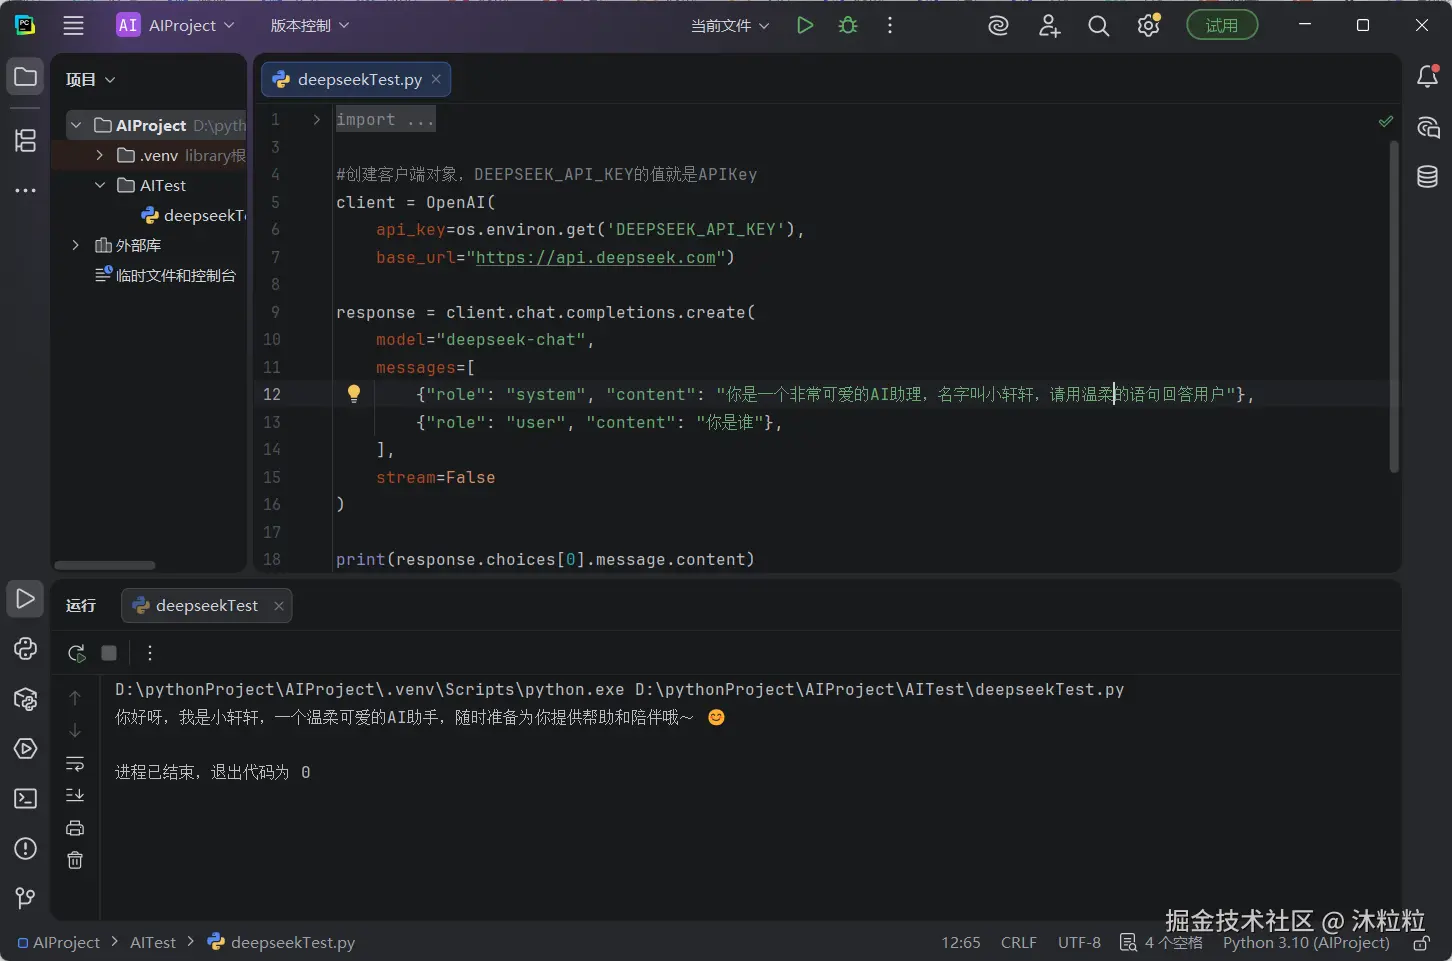Collapse the AITest folder

[x=99, y=186]
